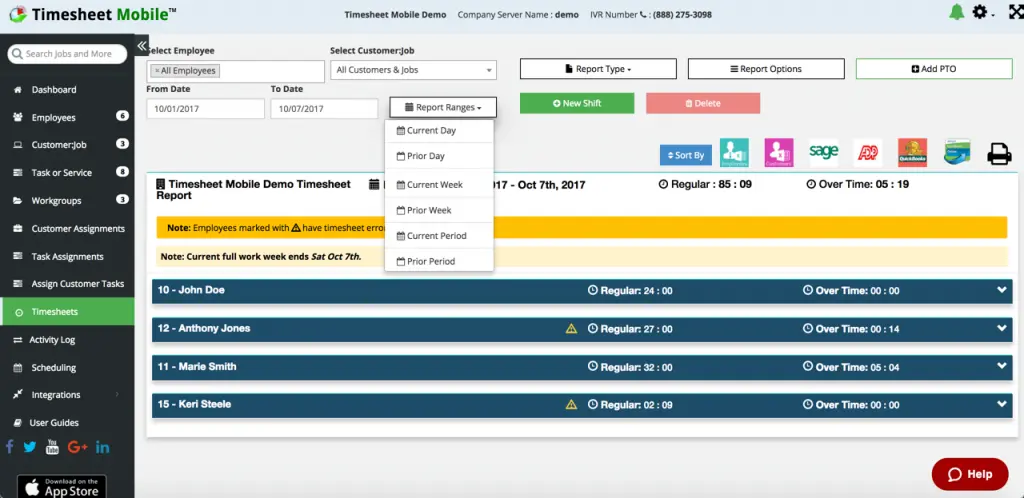Click the ADP export icon
Viewport: 1024px width, 498px height.
[x=867, y=153]
